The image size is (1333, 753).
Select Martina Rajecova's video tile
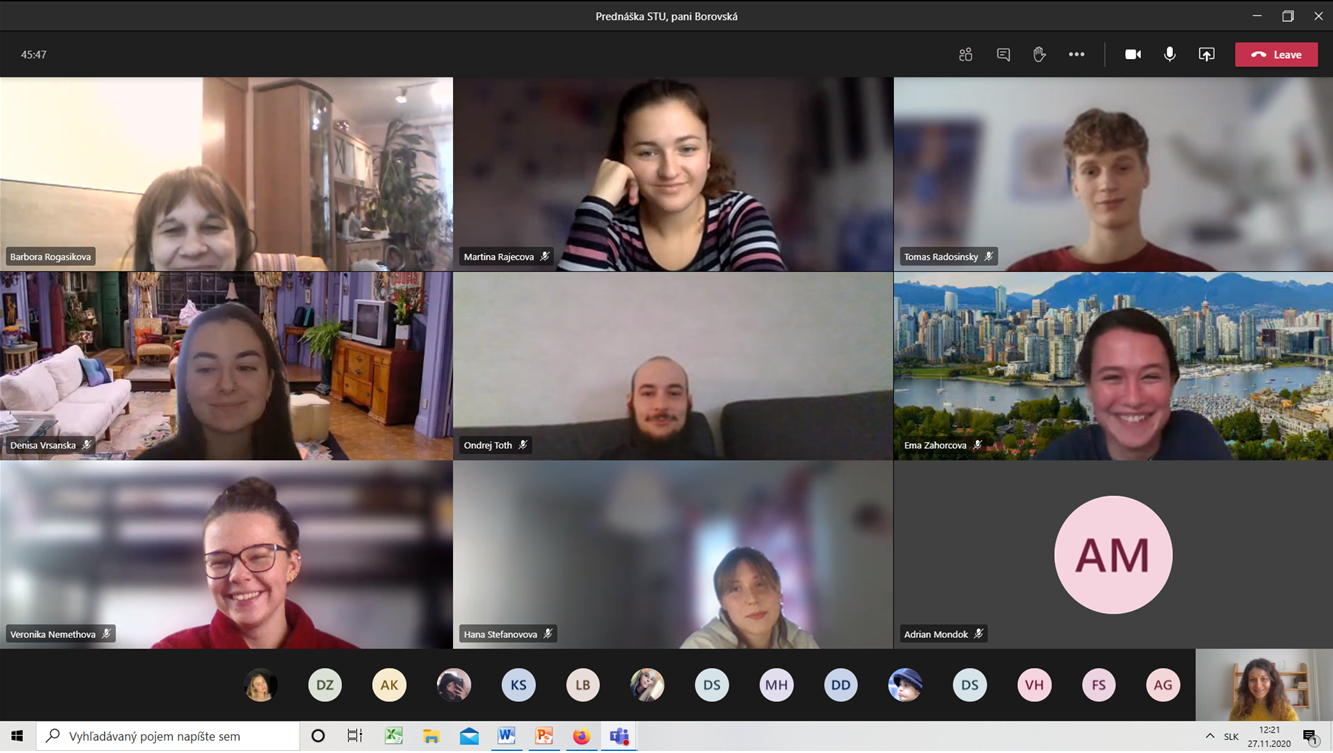(x=673, y=174)
